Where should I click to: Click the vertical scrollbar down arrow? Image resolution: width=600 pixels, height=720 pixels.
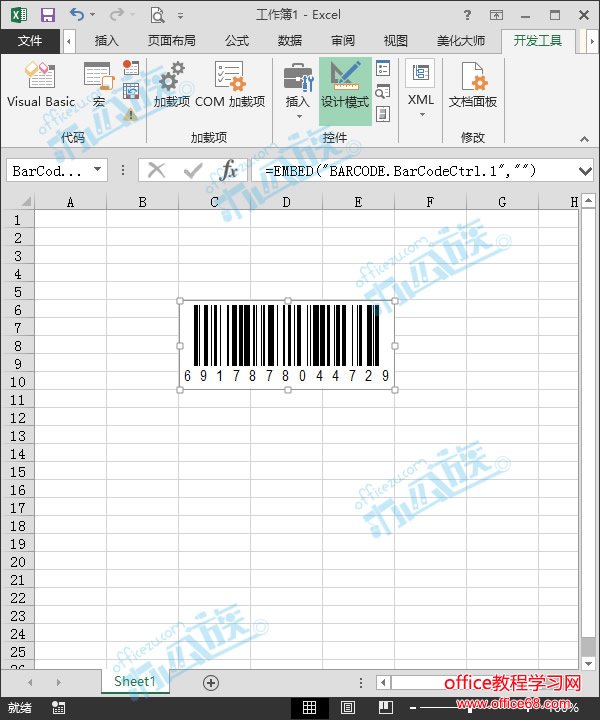point(589,664)
